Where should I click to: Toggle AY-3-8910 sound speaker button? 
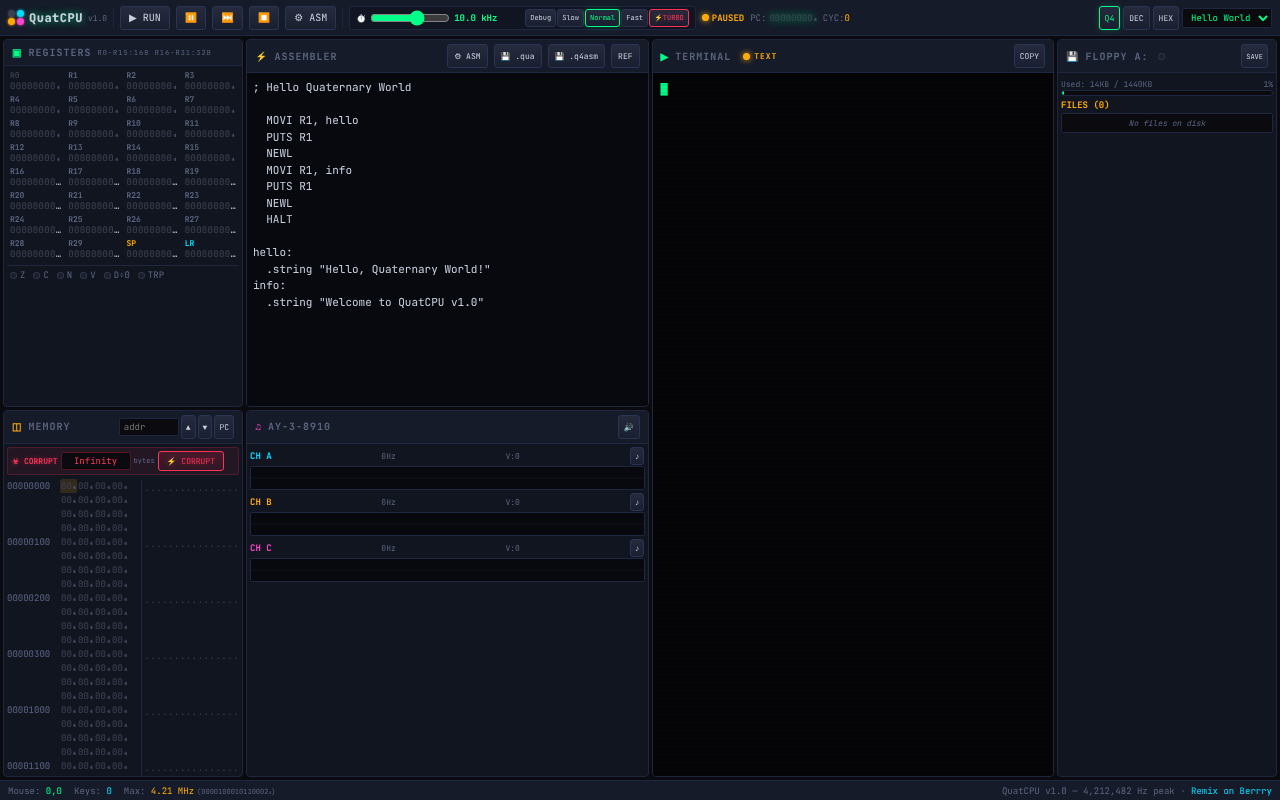point(629,427)
